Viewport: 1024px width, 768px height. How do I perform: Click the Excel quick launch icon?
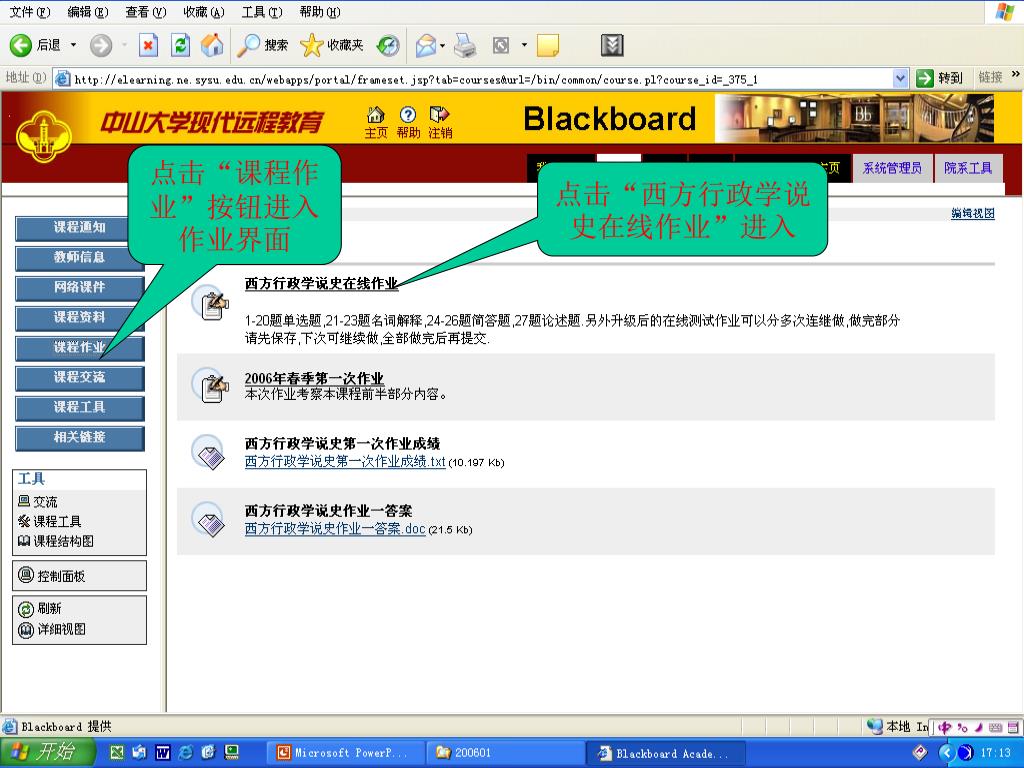tap(116, 752)
